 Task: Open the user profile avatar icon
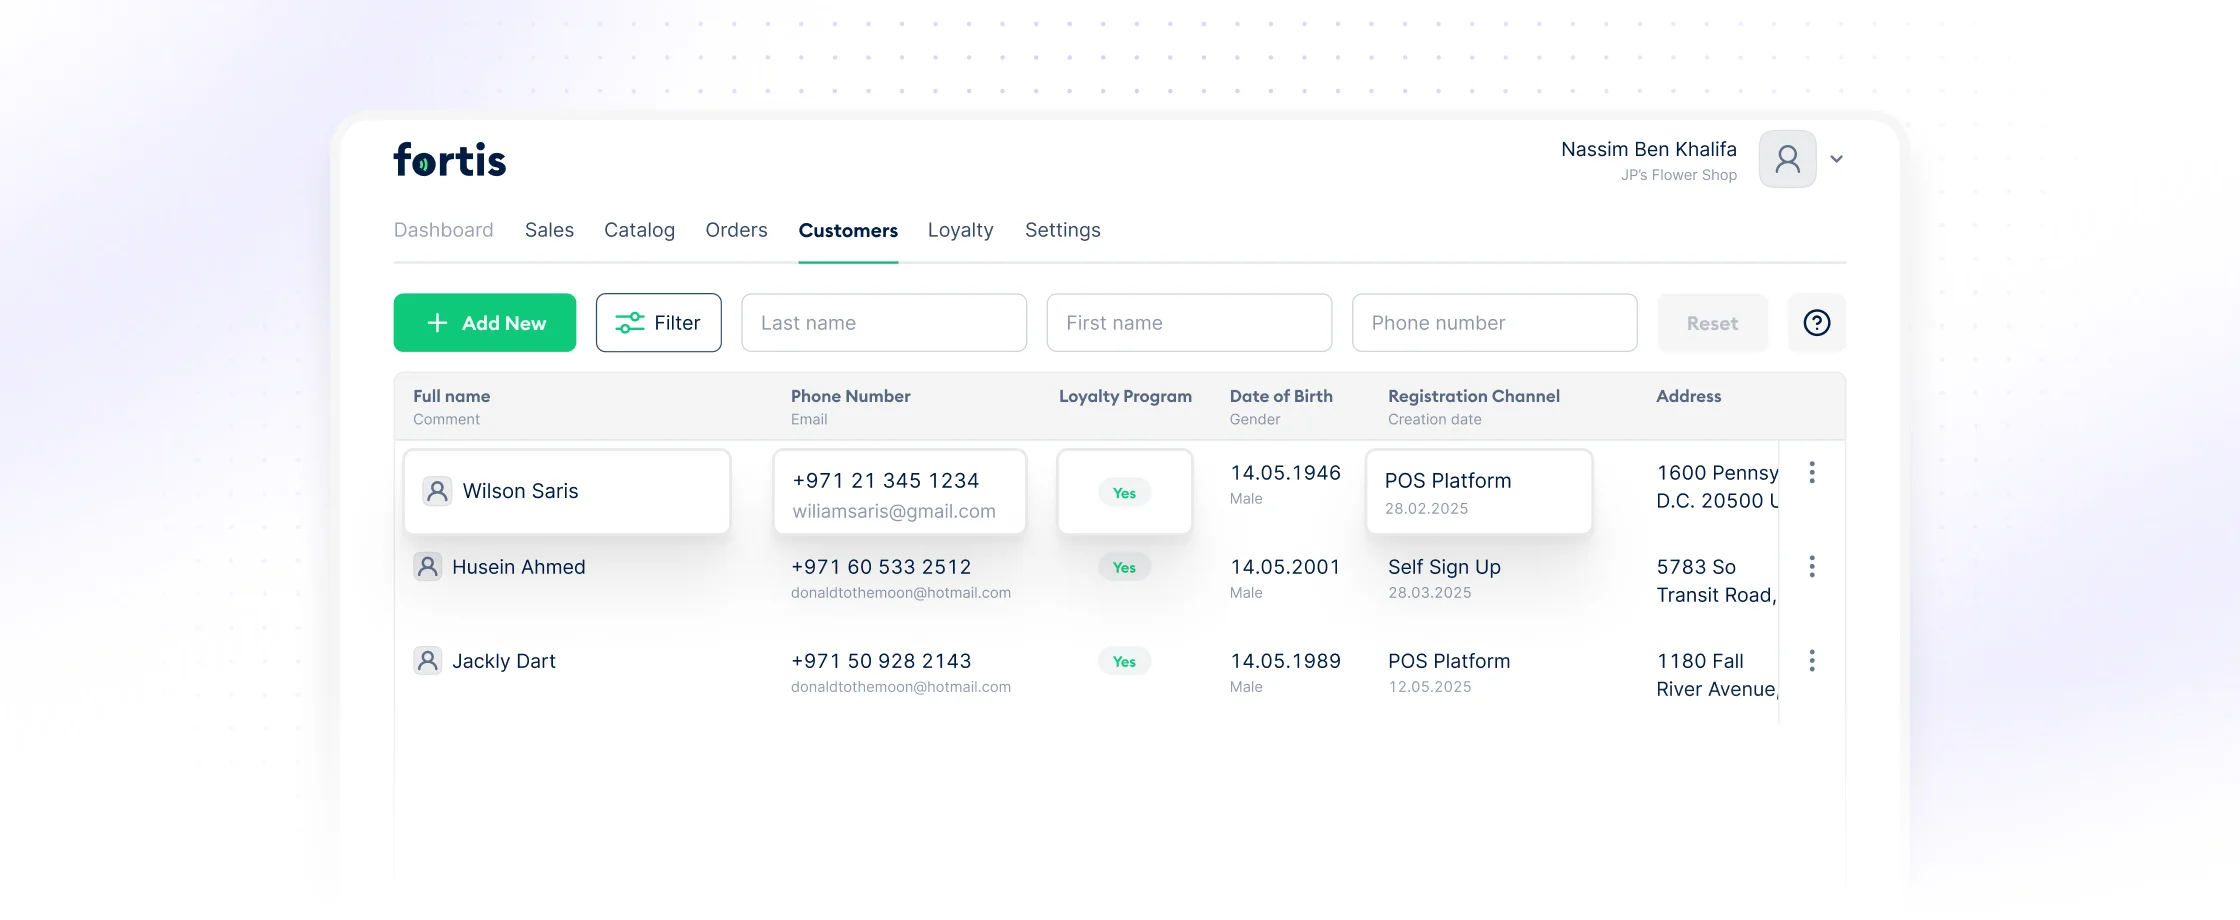1787,159
